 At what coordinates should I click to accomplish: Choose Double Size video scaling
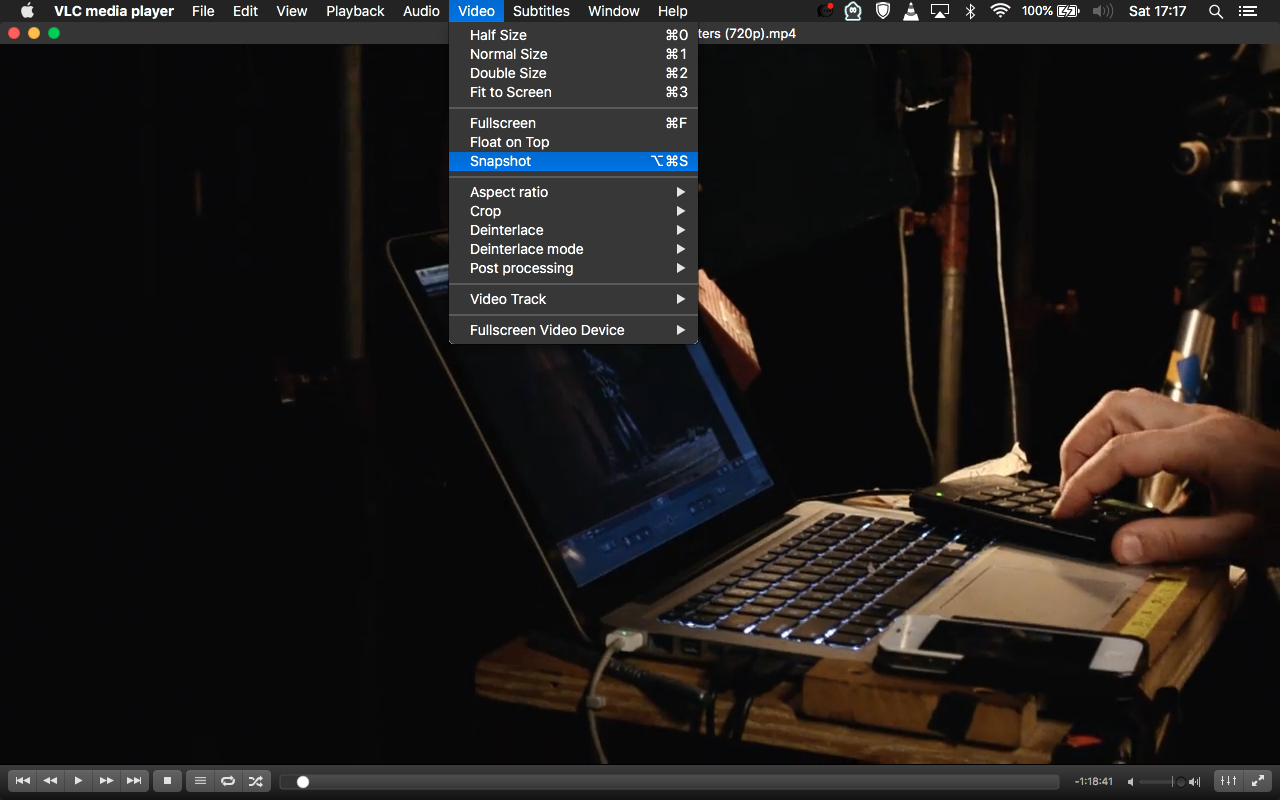coord(573,73)
